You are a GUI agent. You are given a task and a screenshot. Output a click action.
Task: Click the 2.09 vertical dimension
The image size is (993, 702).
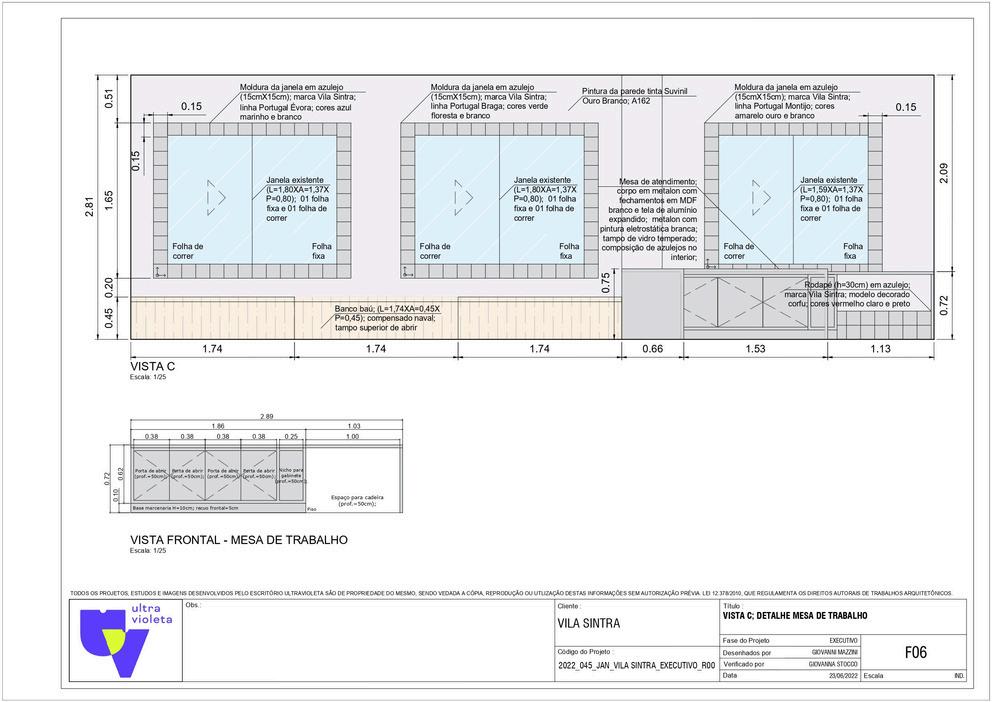click(x=944, y=174)
